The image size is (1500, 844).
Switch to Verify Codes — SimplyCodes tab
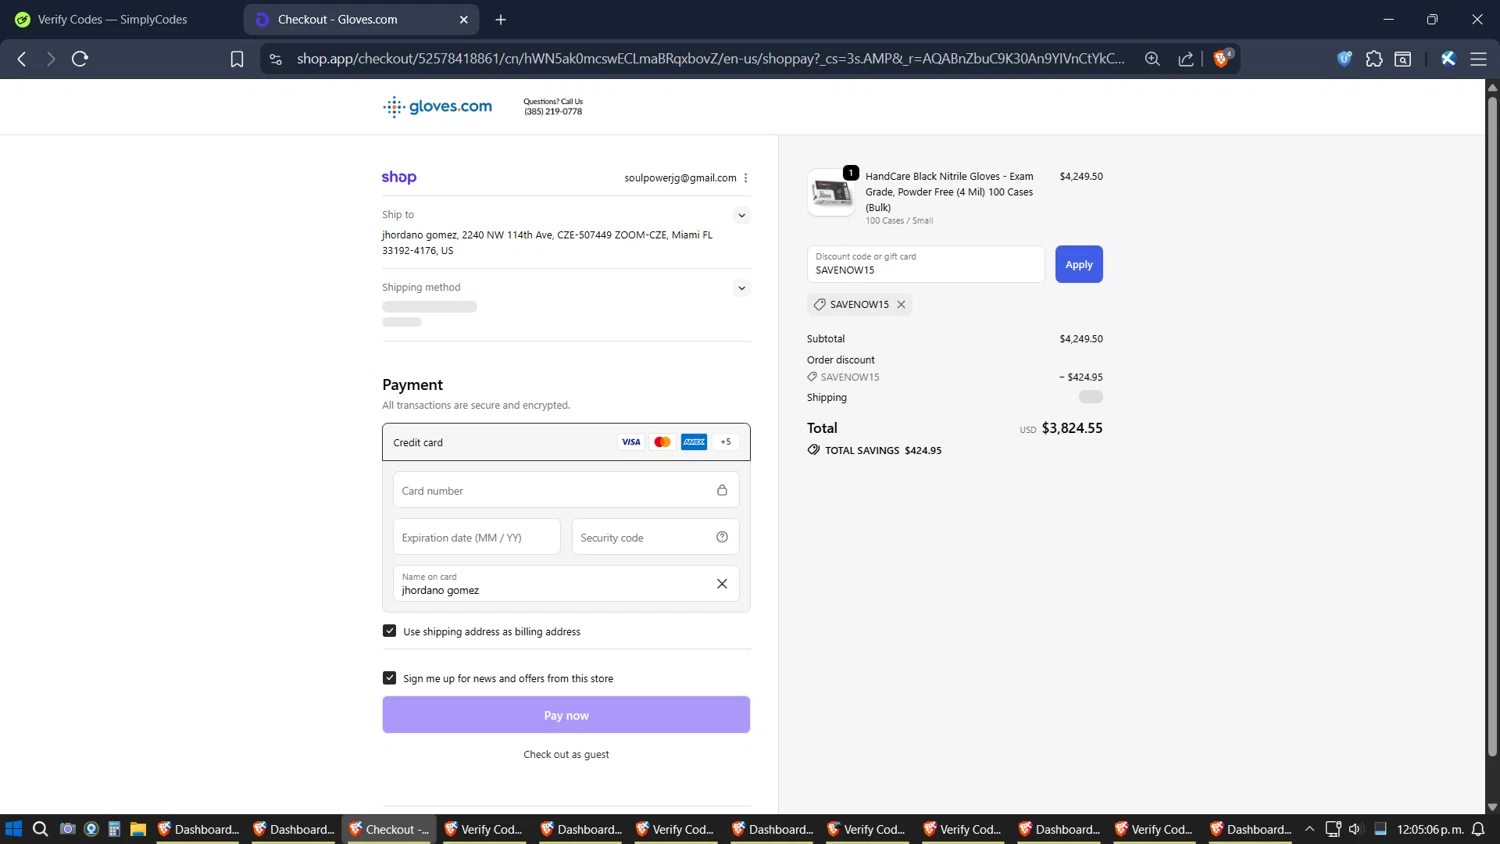click(x=112, y=19)
